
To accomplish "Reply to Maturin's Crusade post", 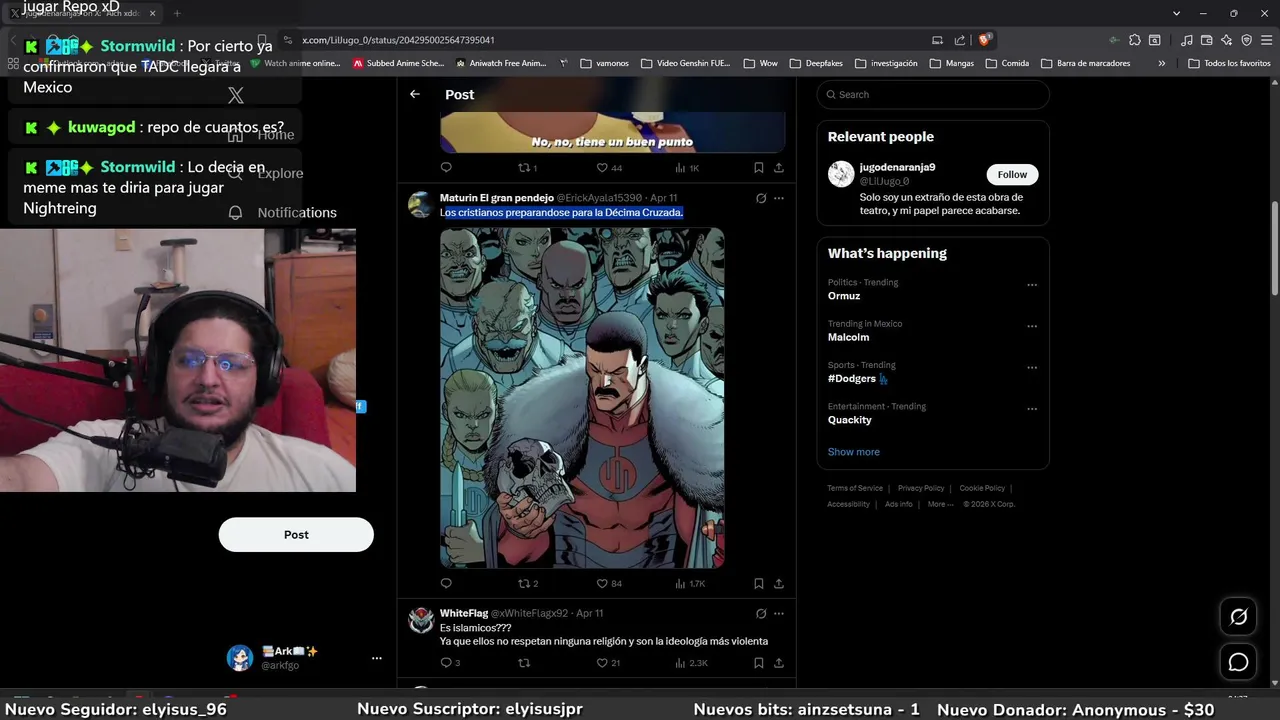I will (x=446, y=583).
